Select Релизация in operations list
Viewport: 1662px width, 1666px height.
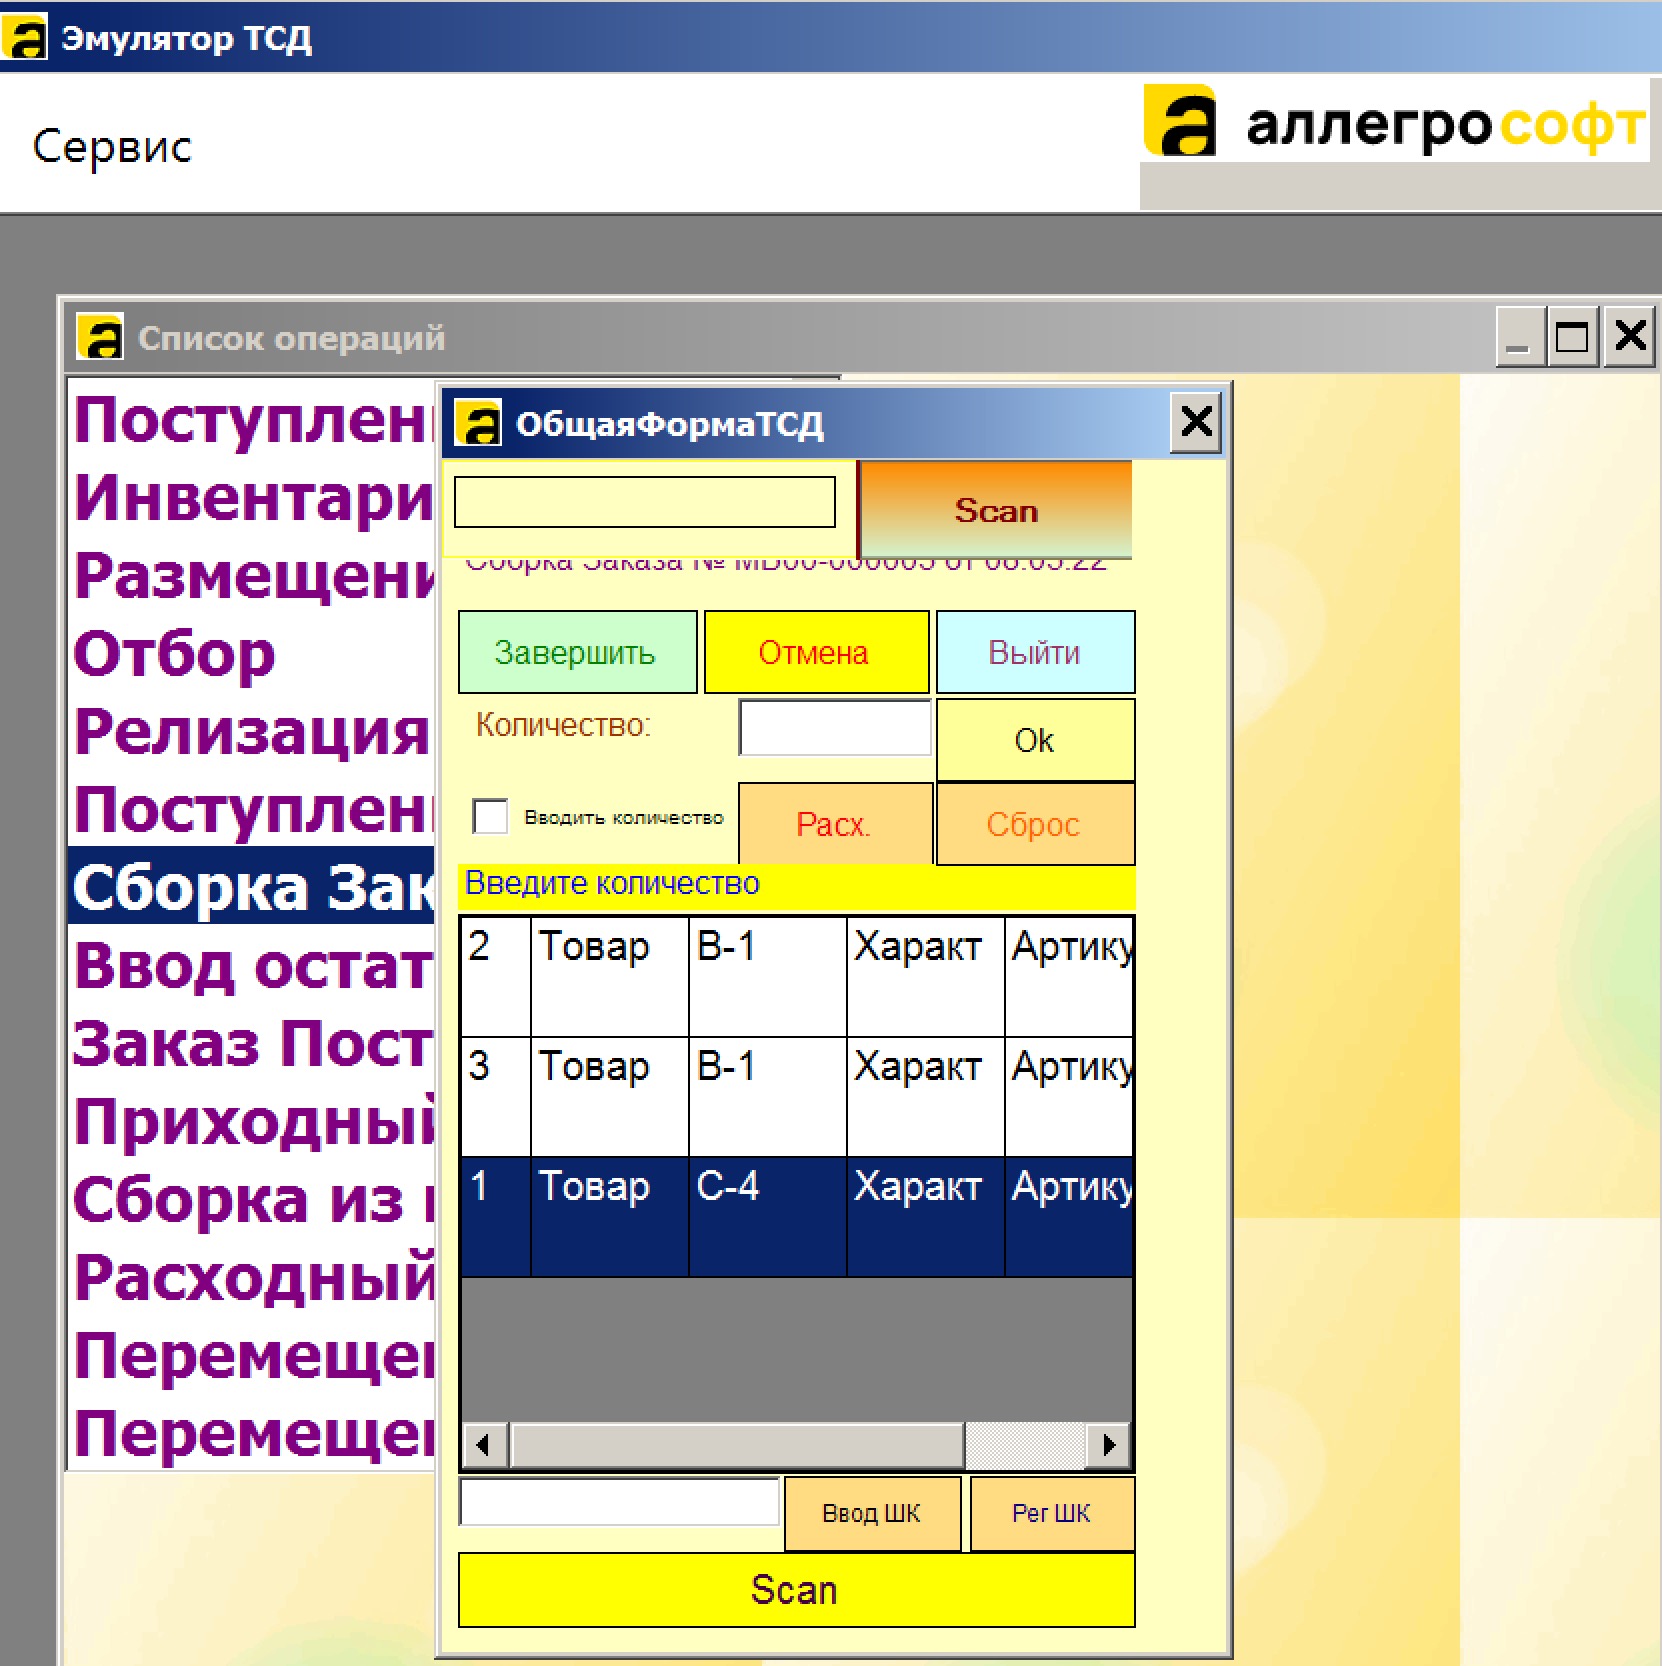[252, 732]
